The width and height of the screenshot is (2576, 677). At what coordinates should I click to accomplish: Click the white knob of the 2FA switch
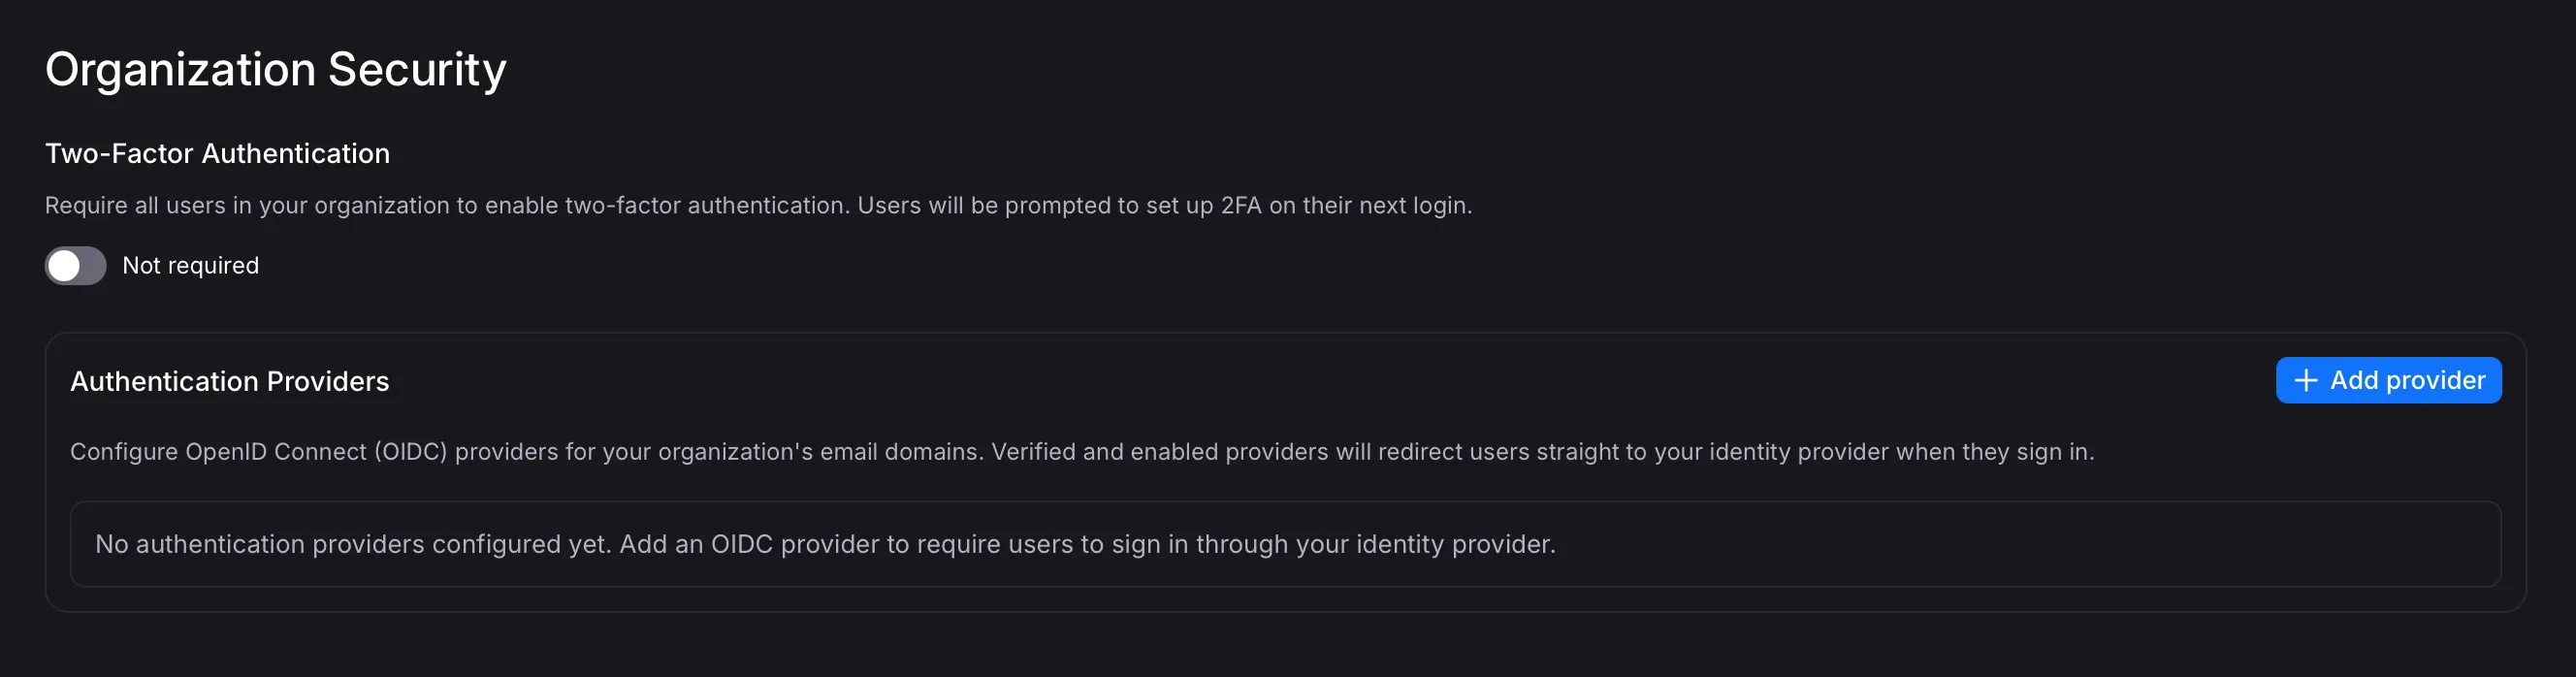(x=64, y=266)
